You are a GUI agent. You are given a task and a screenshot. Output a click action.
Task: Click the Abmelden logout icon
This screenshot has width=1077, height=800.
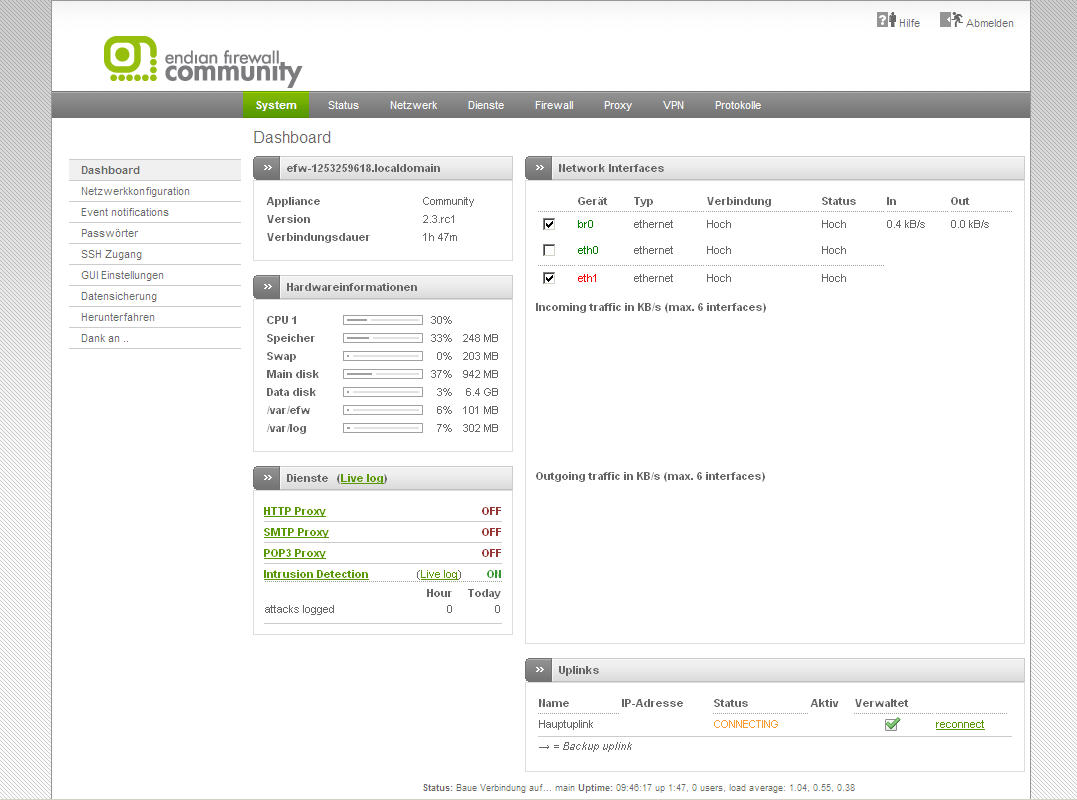(950, 21)
